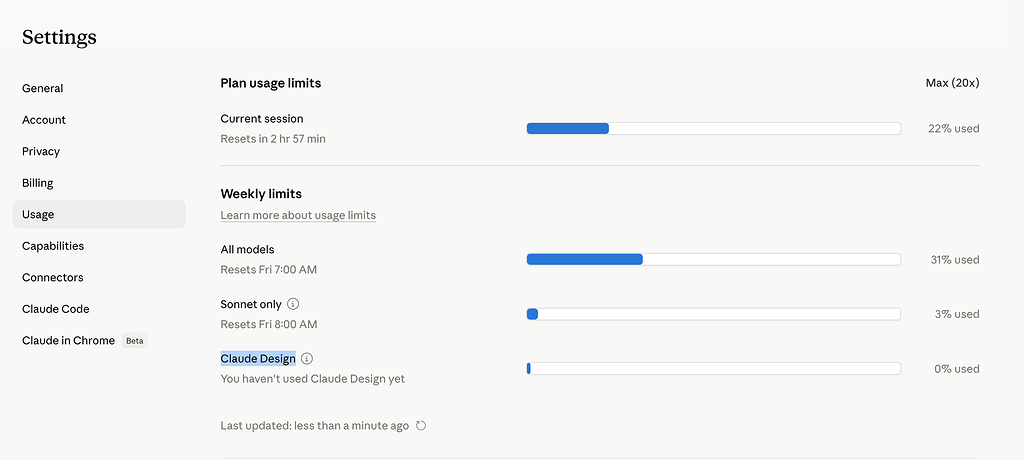
Task: Click the 22% used value
Action: [x=953, y=129]
